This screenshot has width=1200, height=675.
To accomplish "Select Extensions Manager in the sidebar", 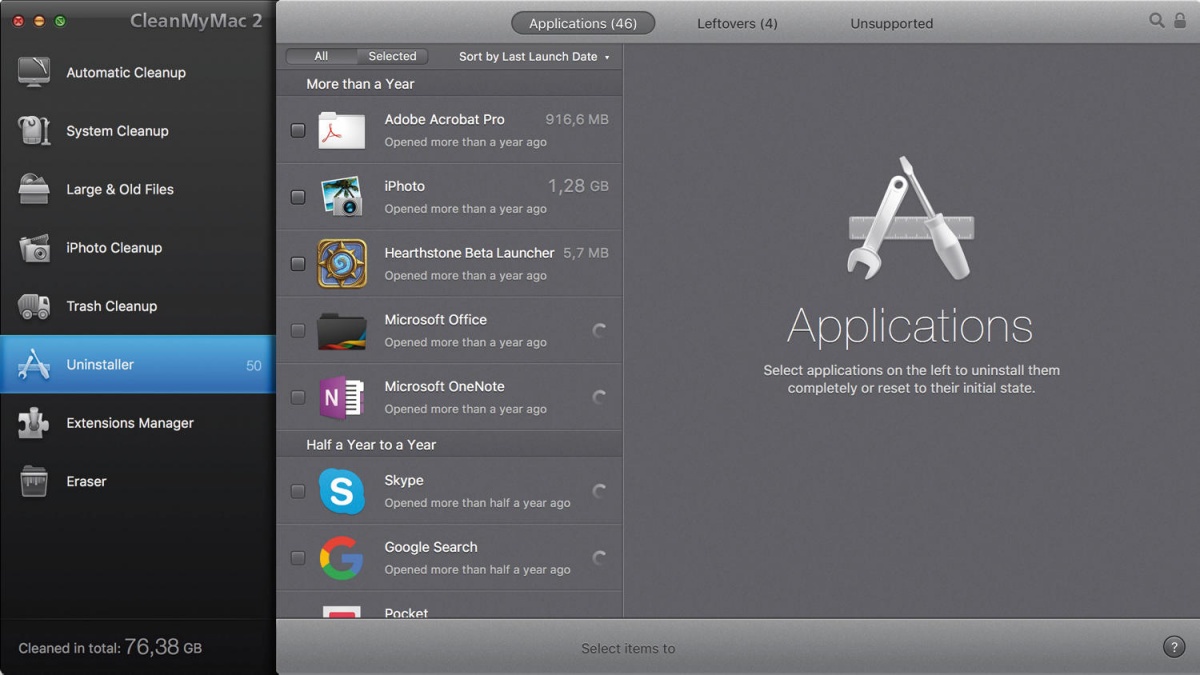I will 138,423.
